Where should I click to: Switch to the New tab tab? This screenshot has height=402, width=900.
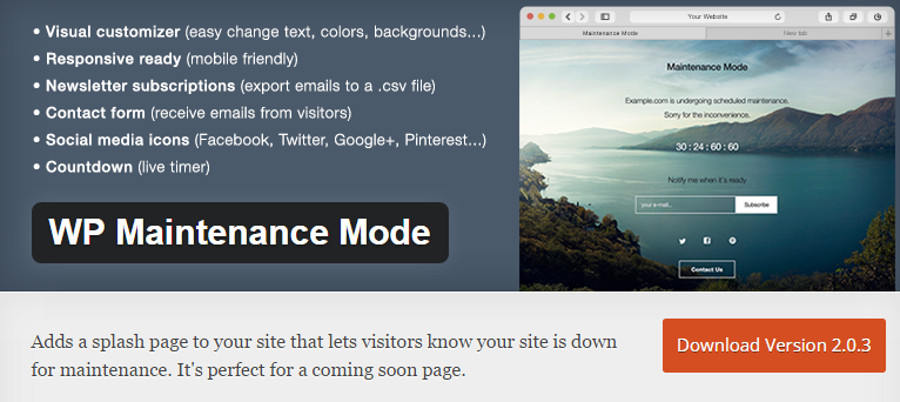click(x=795, y=33)
